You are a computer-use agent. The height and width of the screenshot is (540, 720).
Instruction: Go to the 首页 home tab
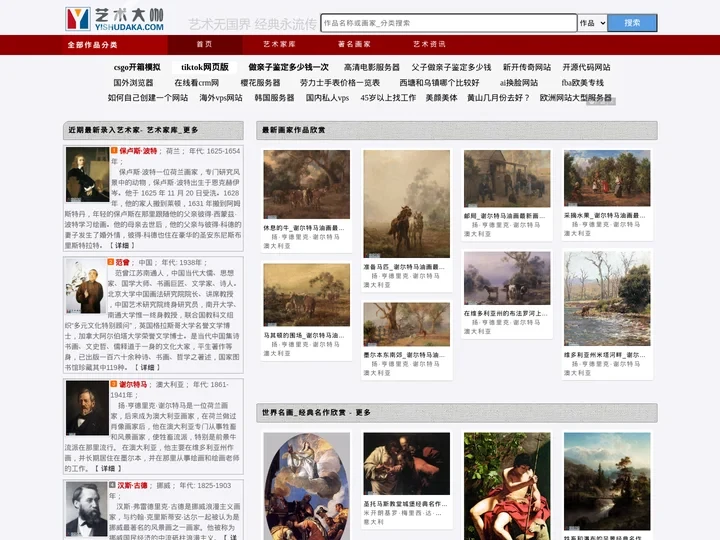(204, 45)
